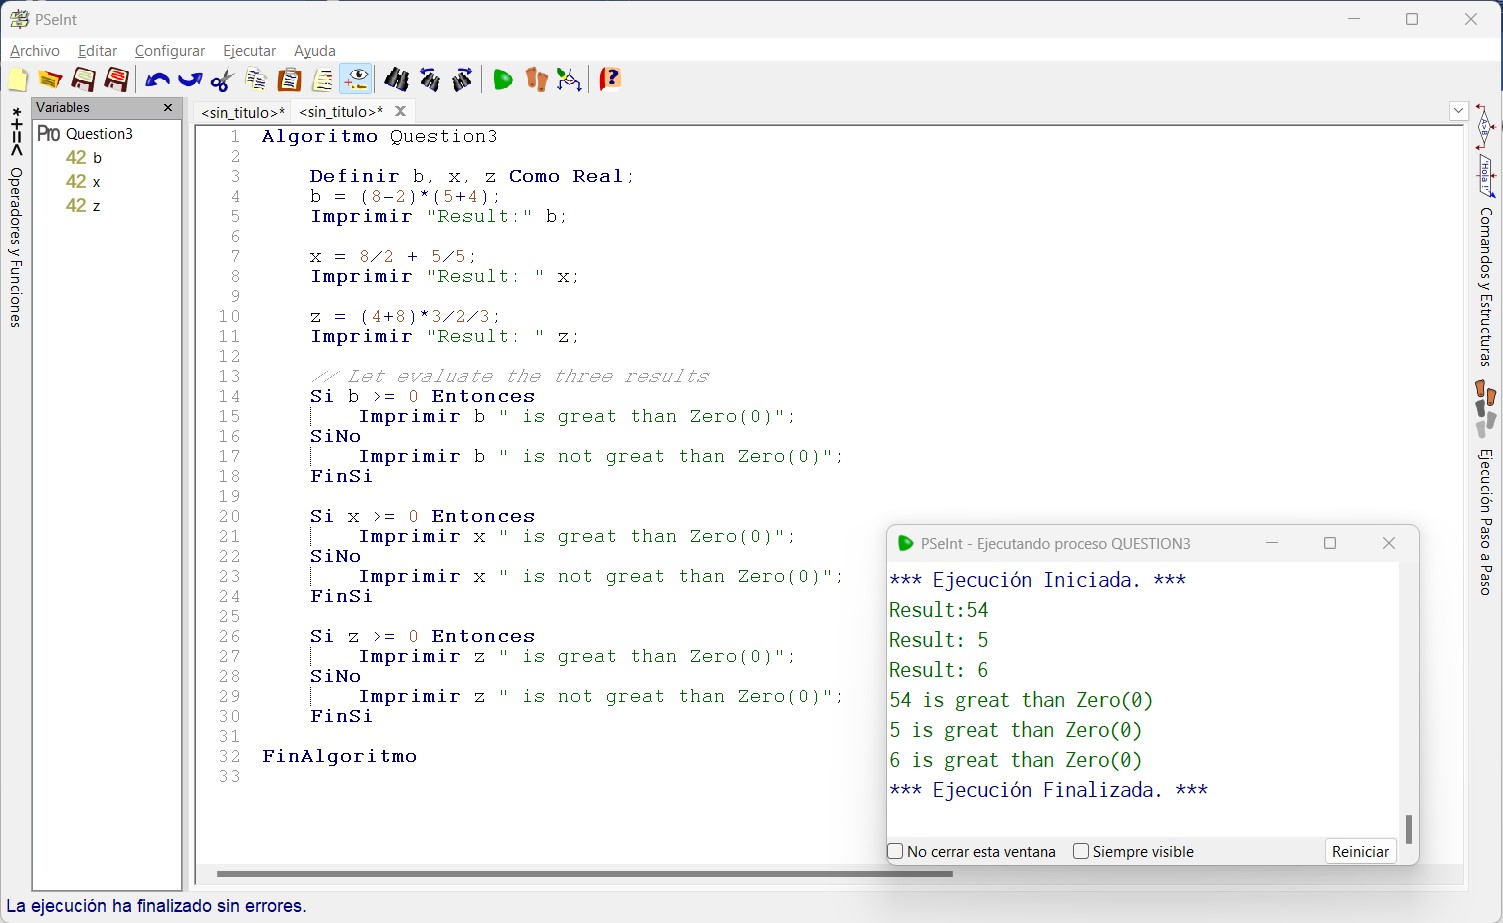1503x923 pixels.
Task: Switch to the first sin_titulo tab
Action: 243,112
